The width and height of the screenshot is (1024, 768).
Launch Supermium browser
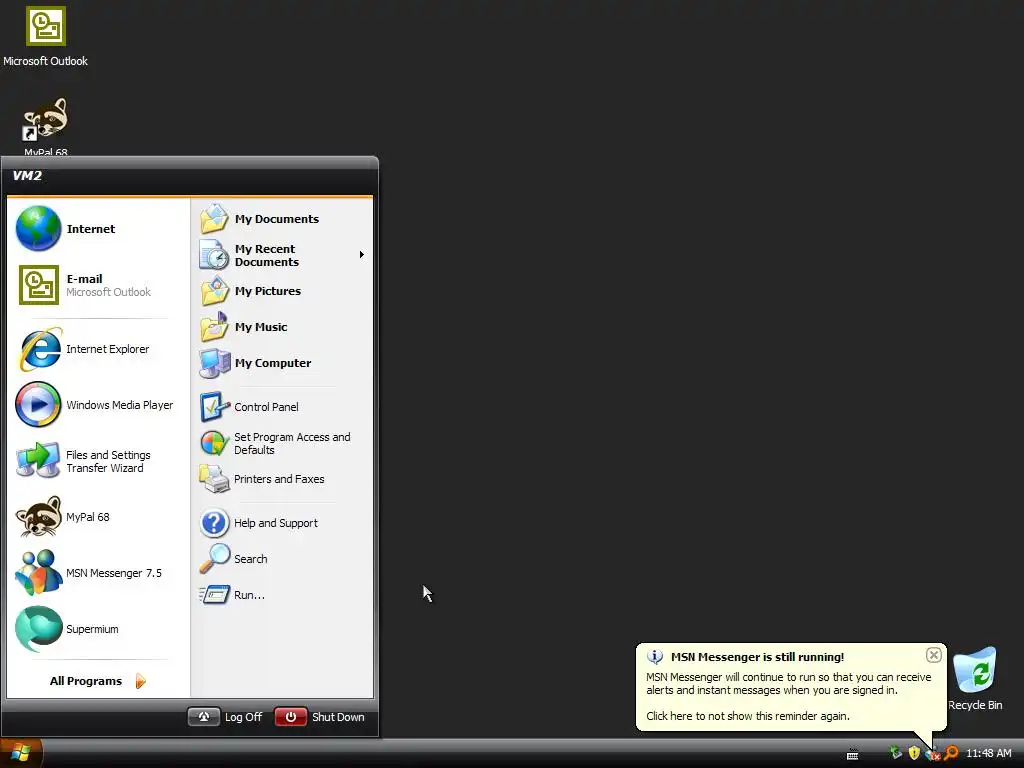[x=98, y=629]
